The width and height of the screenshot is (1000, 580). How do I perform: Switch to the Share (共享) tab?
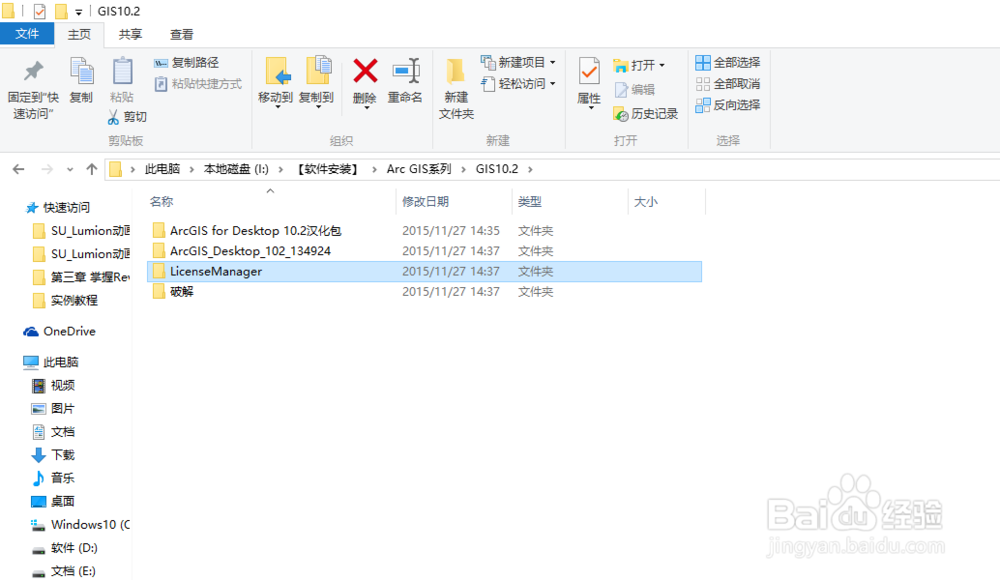130,34
